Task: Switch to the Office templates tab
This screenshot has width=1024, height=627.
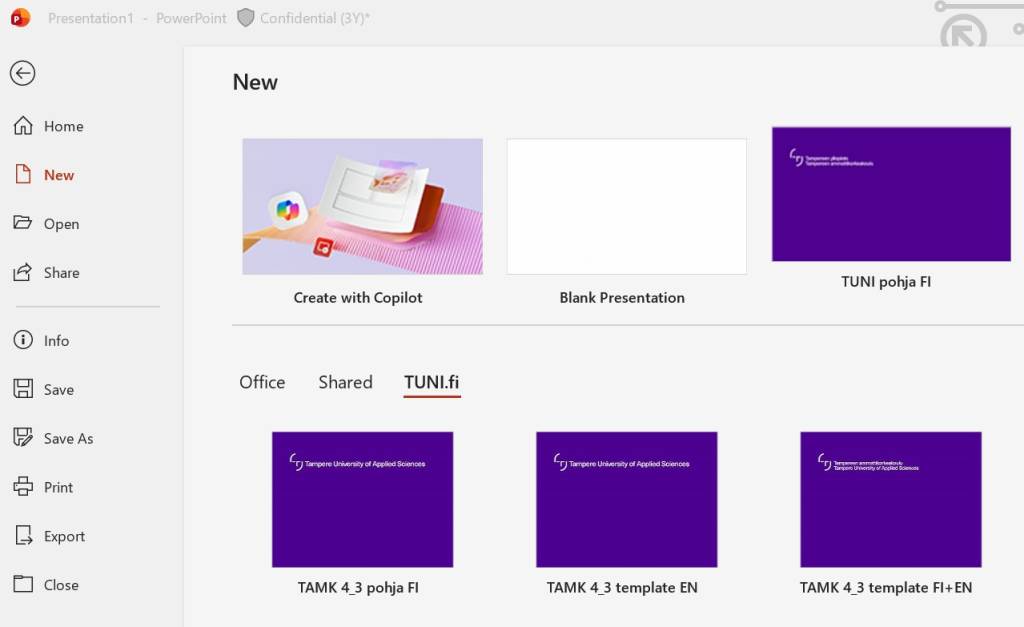Action: pos(262,382)
